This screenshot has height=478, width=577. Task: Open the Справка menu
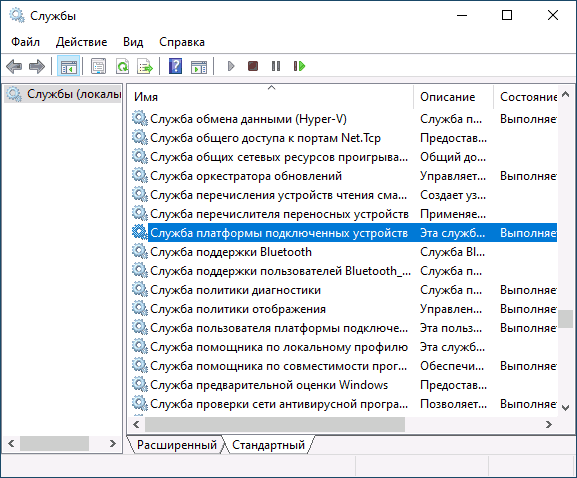(182, 42)
